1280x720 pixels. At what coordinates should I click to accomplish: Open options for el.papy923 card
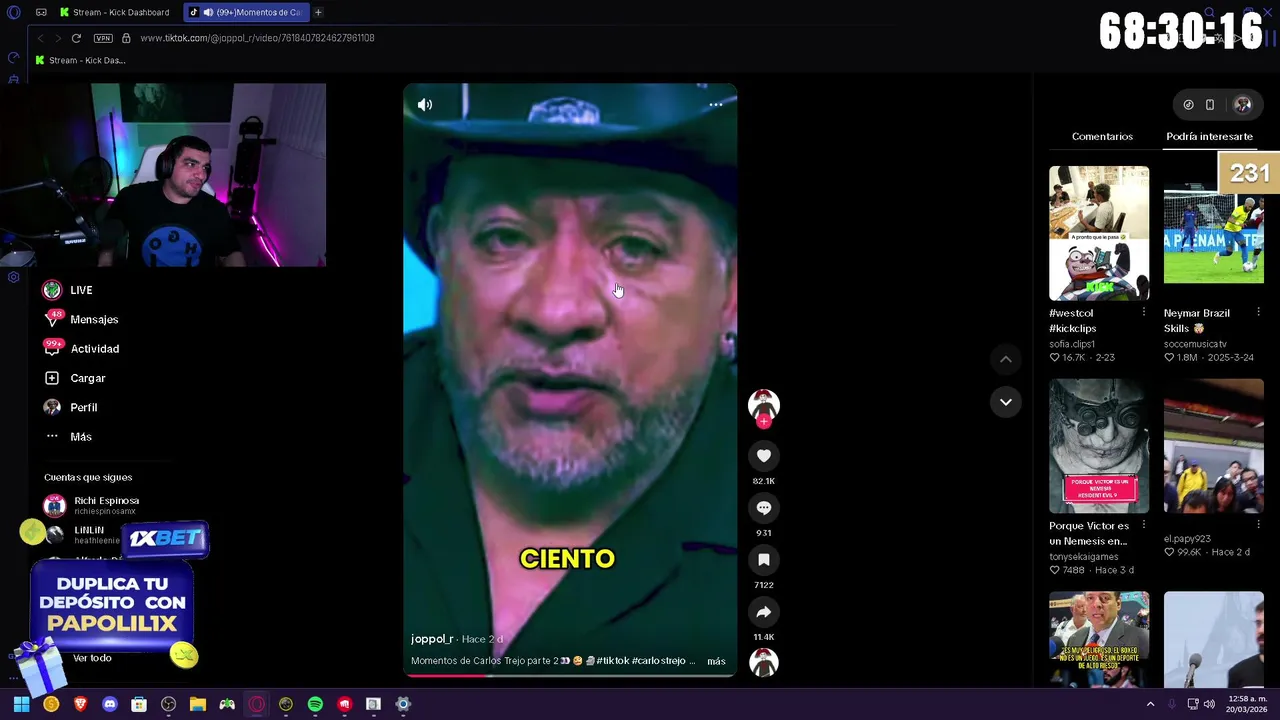[x=1258, y=526]
